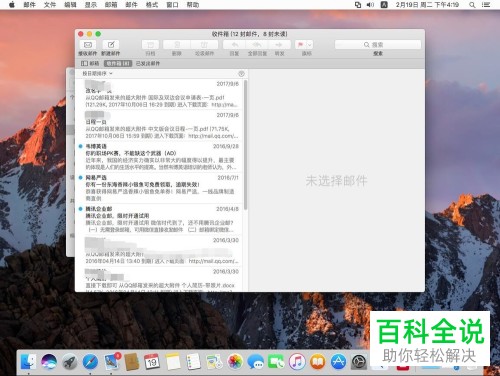500x376 pixels.
Task: Open Reminders from the Dock
Action: tap(193, 362)
